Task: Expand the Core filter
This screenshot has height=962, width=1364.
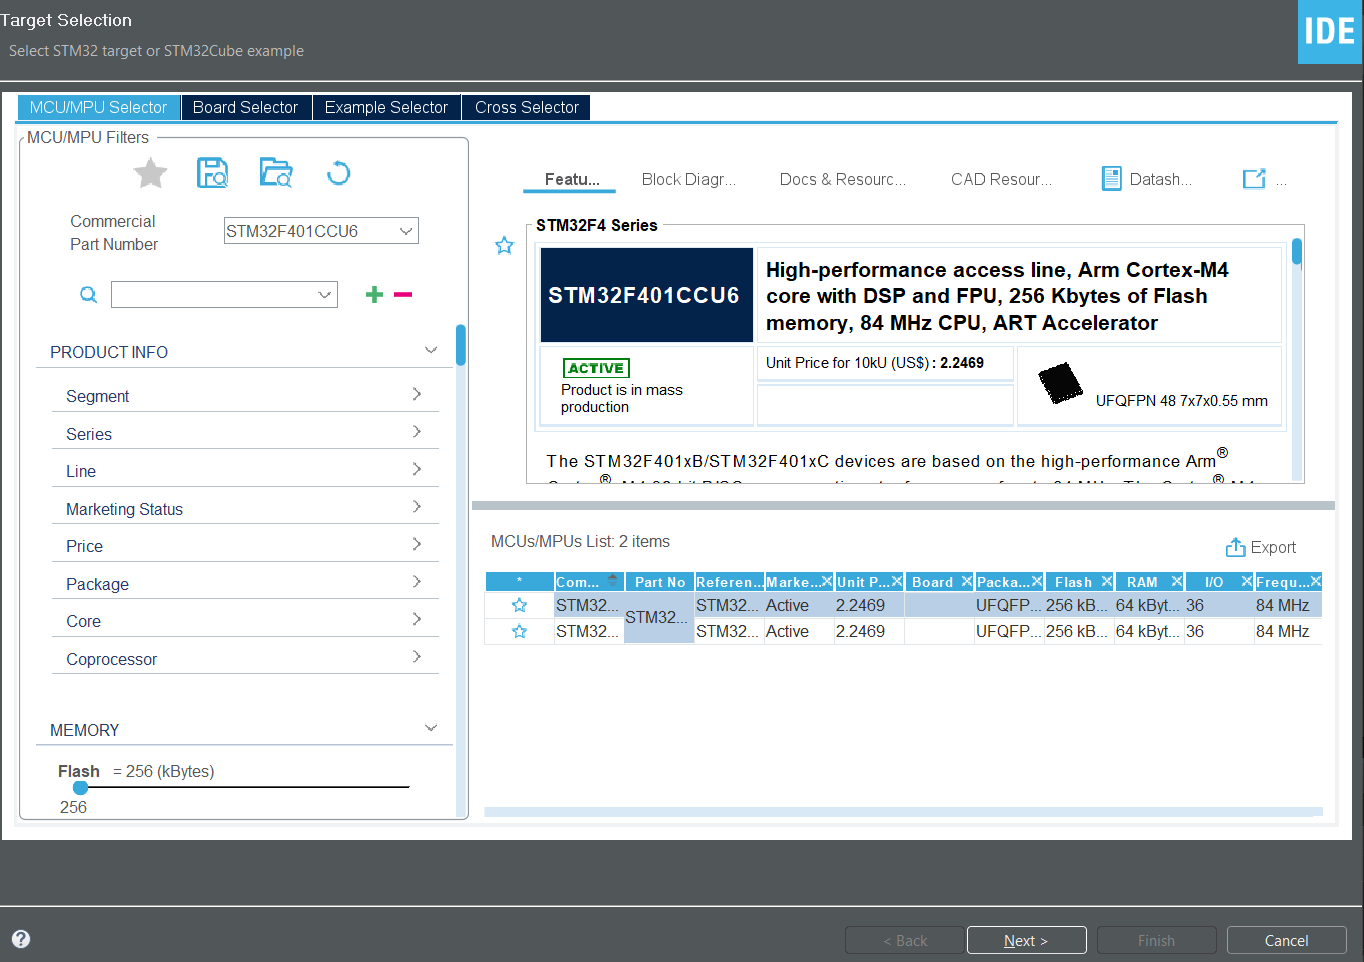Action: click(x=417, y=619)
